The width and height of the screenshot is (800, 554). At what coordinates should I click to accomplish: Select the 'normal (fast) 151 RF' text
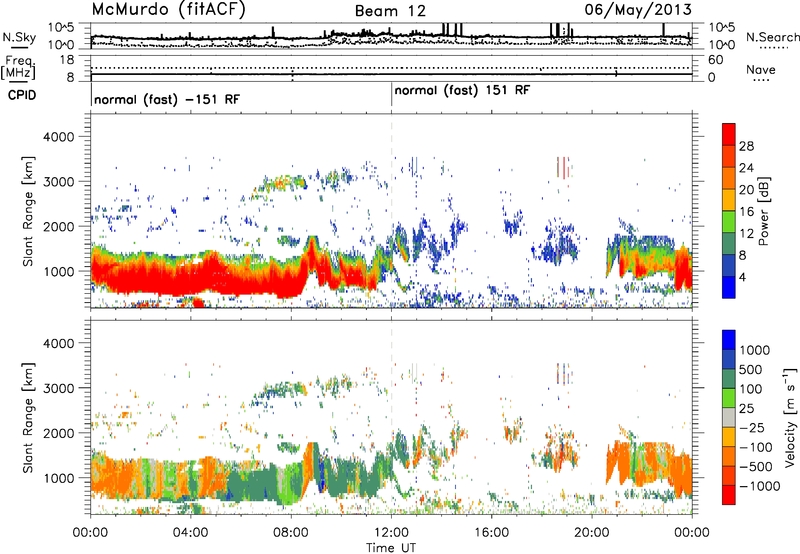[x=462, y=91]
